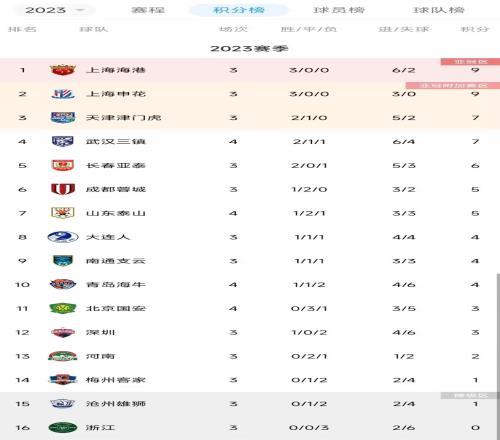Click 北京国安's 0/3/1 record
Image resolution: width=500 pixels, height=440 pixels.
[x=309, y=309]
